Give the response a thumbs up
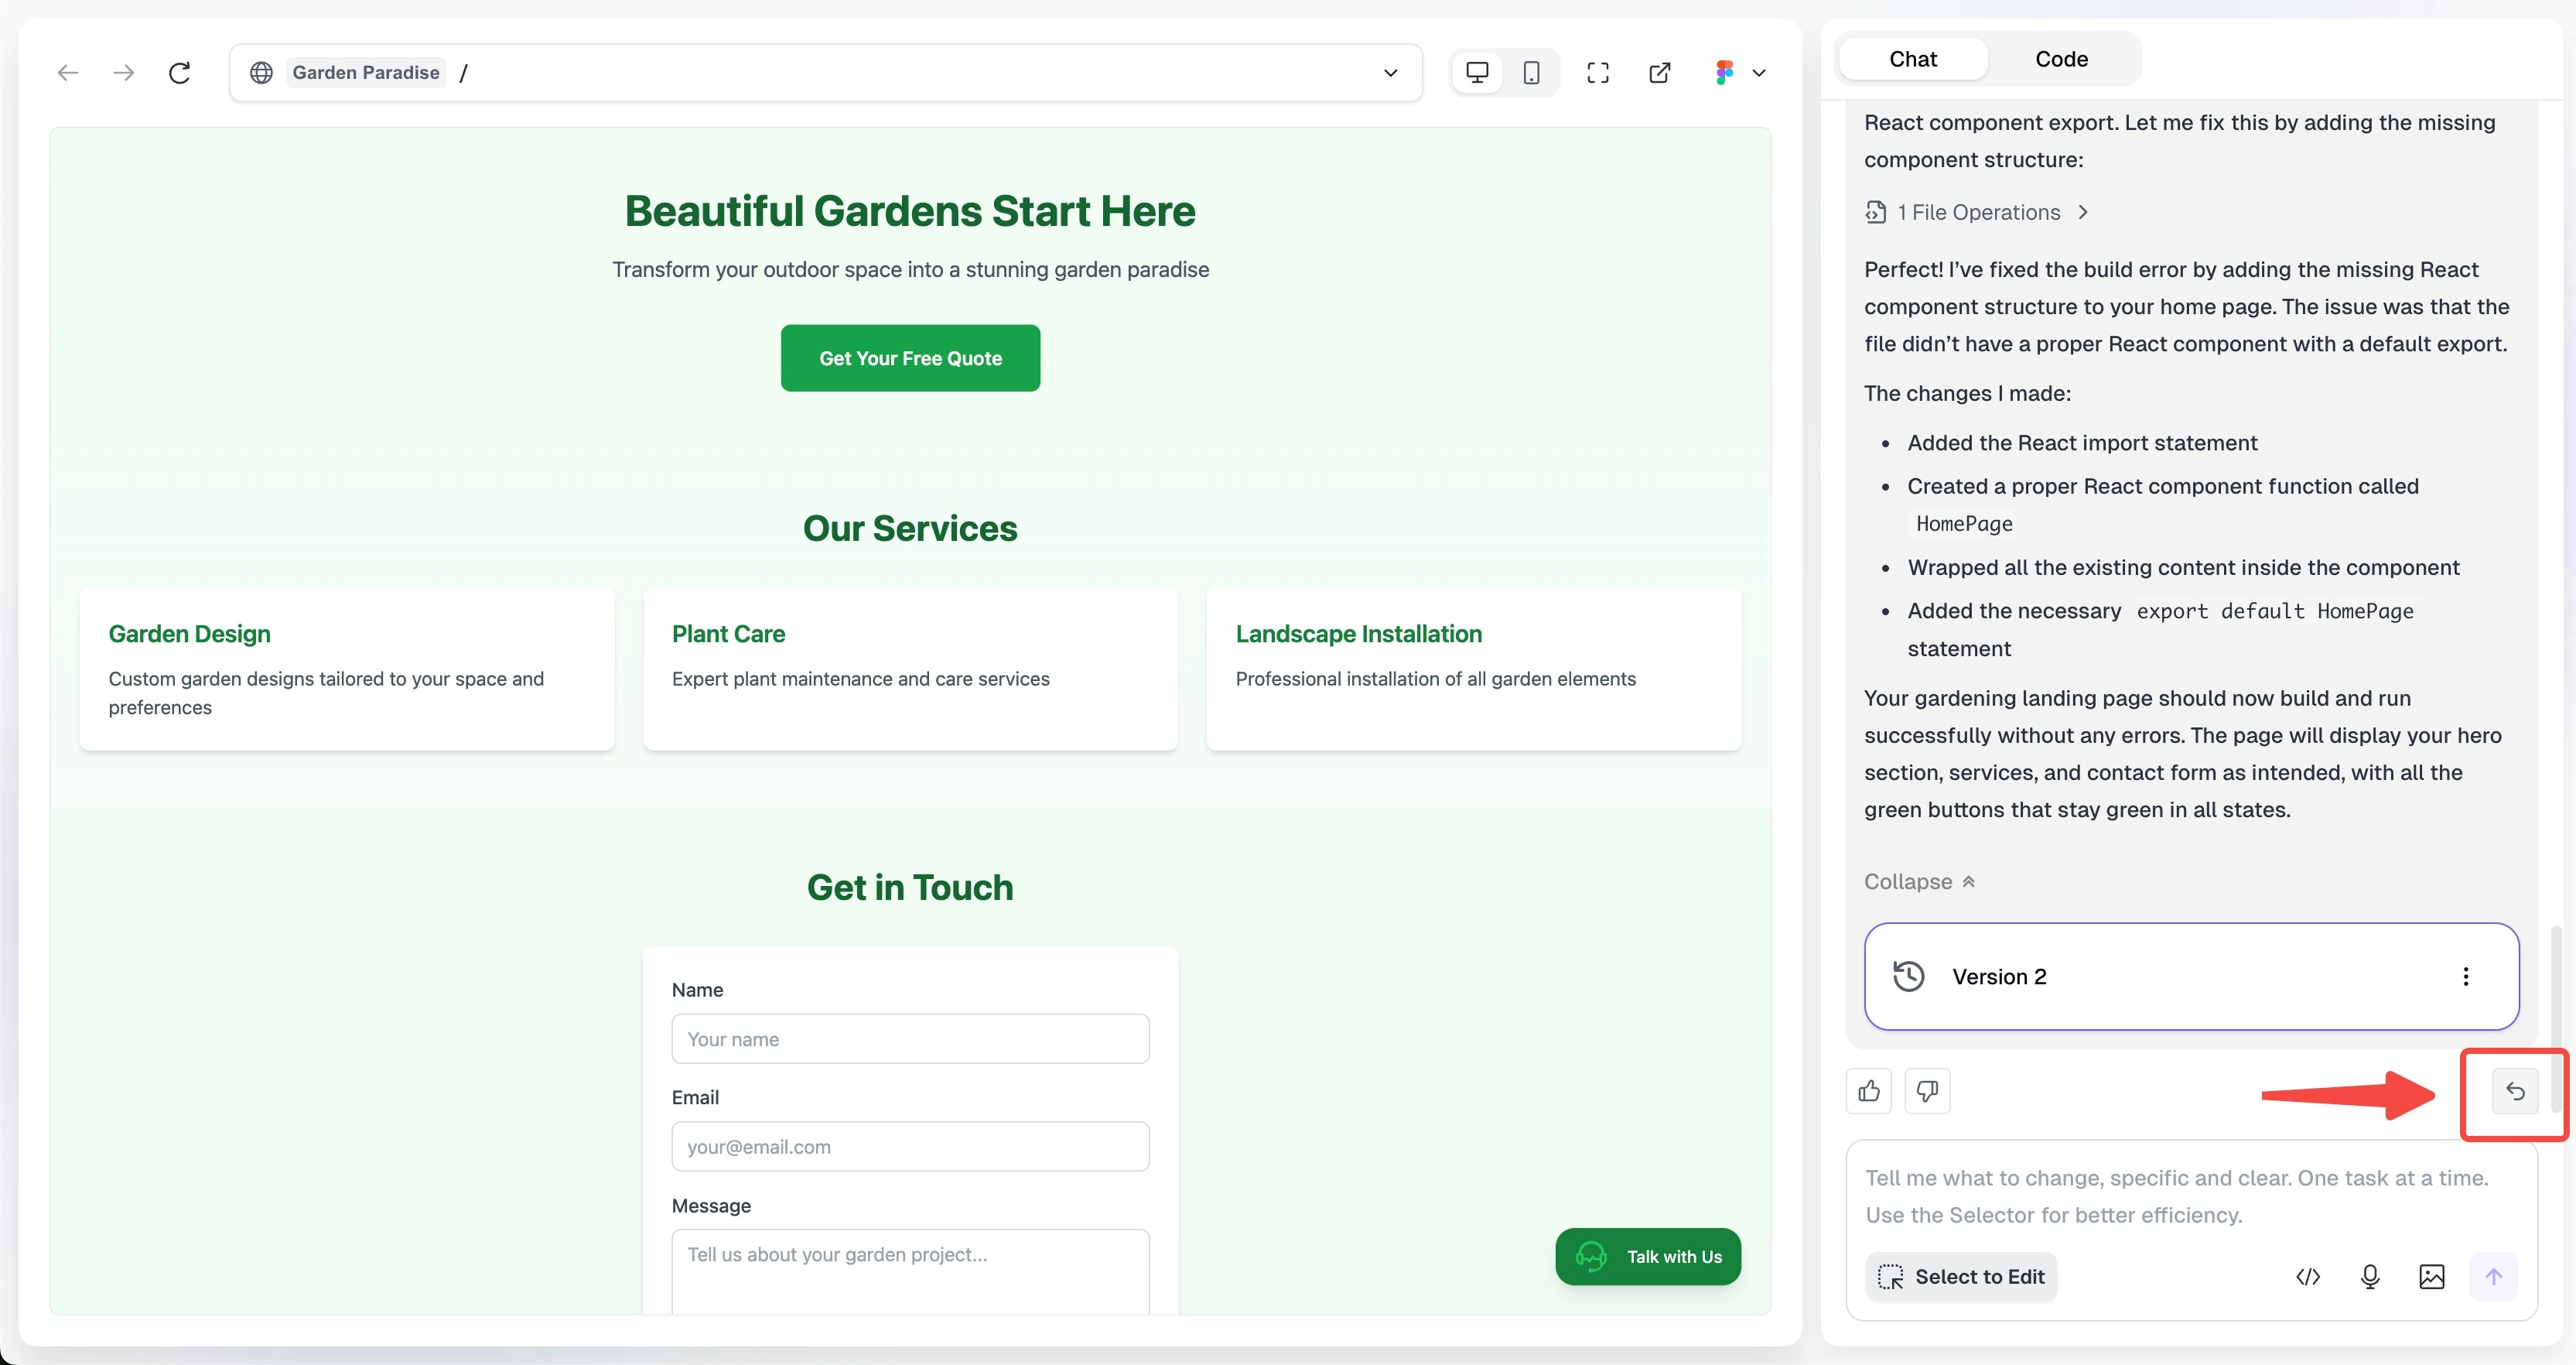 pyautogui.click(x=1868, y=1091)
